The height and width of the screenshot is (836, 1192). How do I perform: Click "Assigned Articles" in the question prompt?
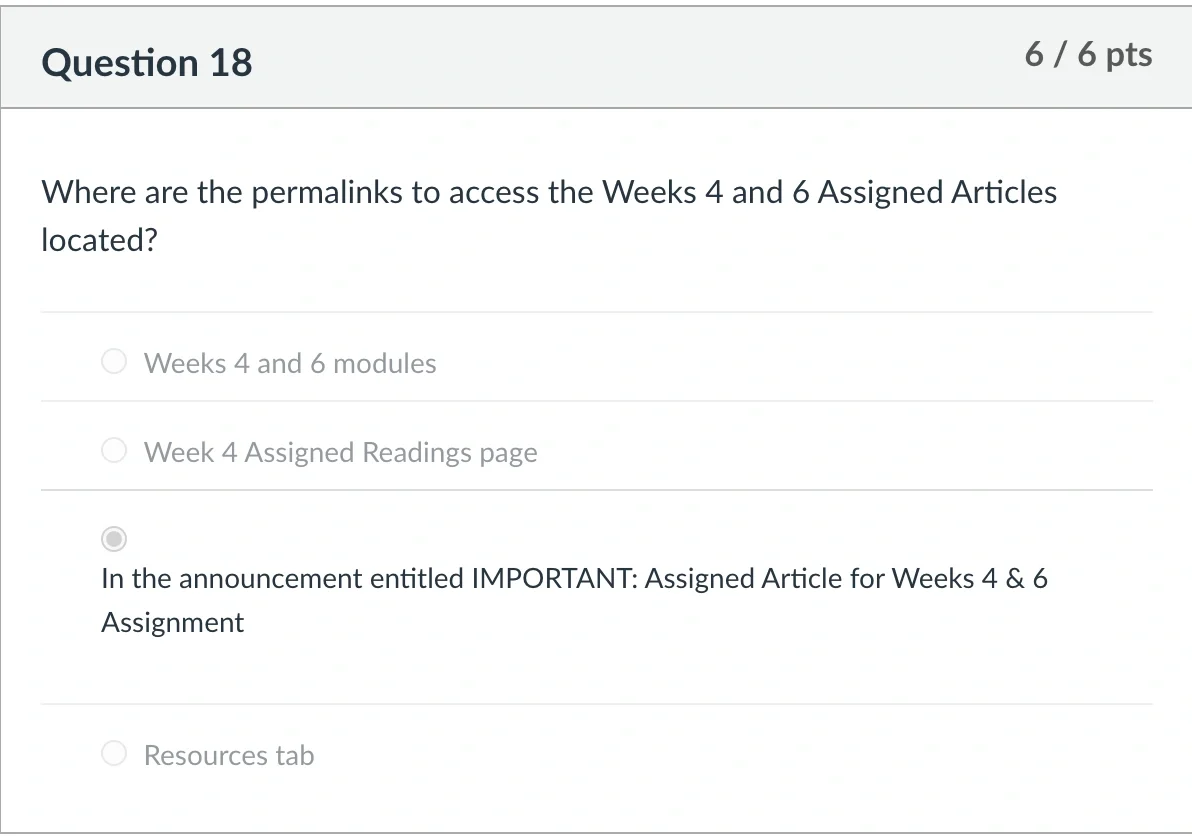click(937, 192)
